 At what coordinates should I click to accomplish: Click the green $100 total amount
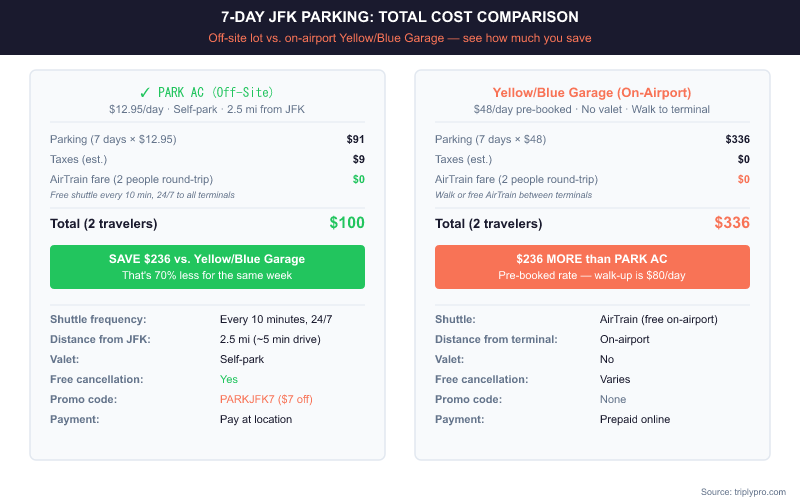347,223
